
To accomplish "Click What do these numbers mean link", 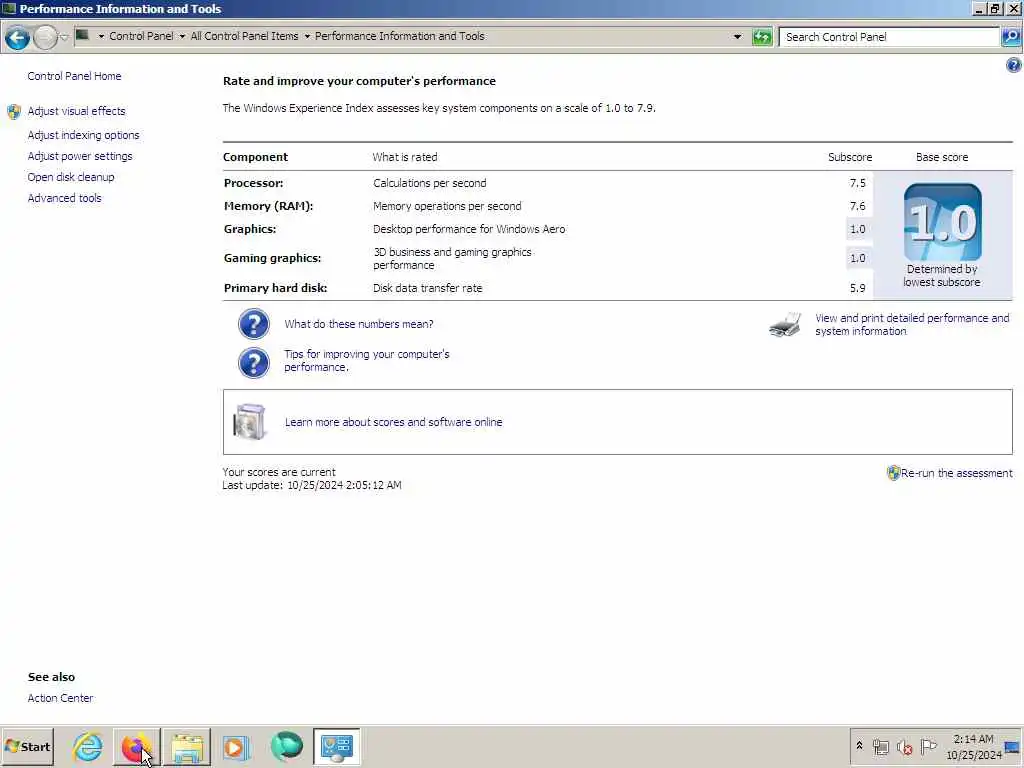I will point(359,324).
